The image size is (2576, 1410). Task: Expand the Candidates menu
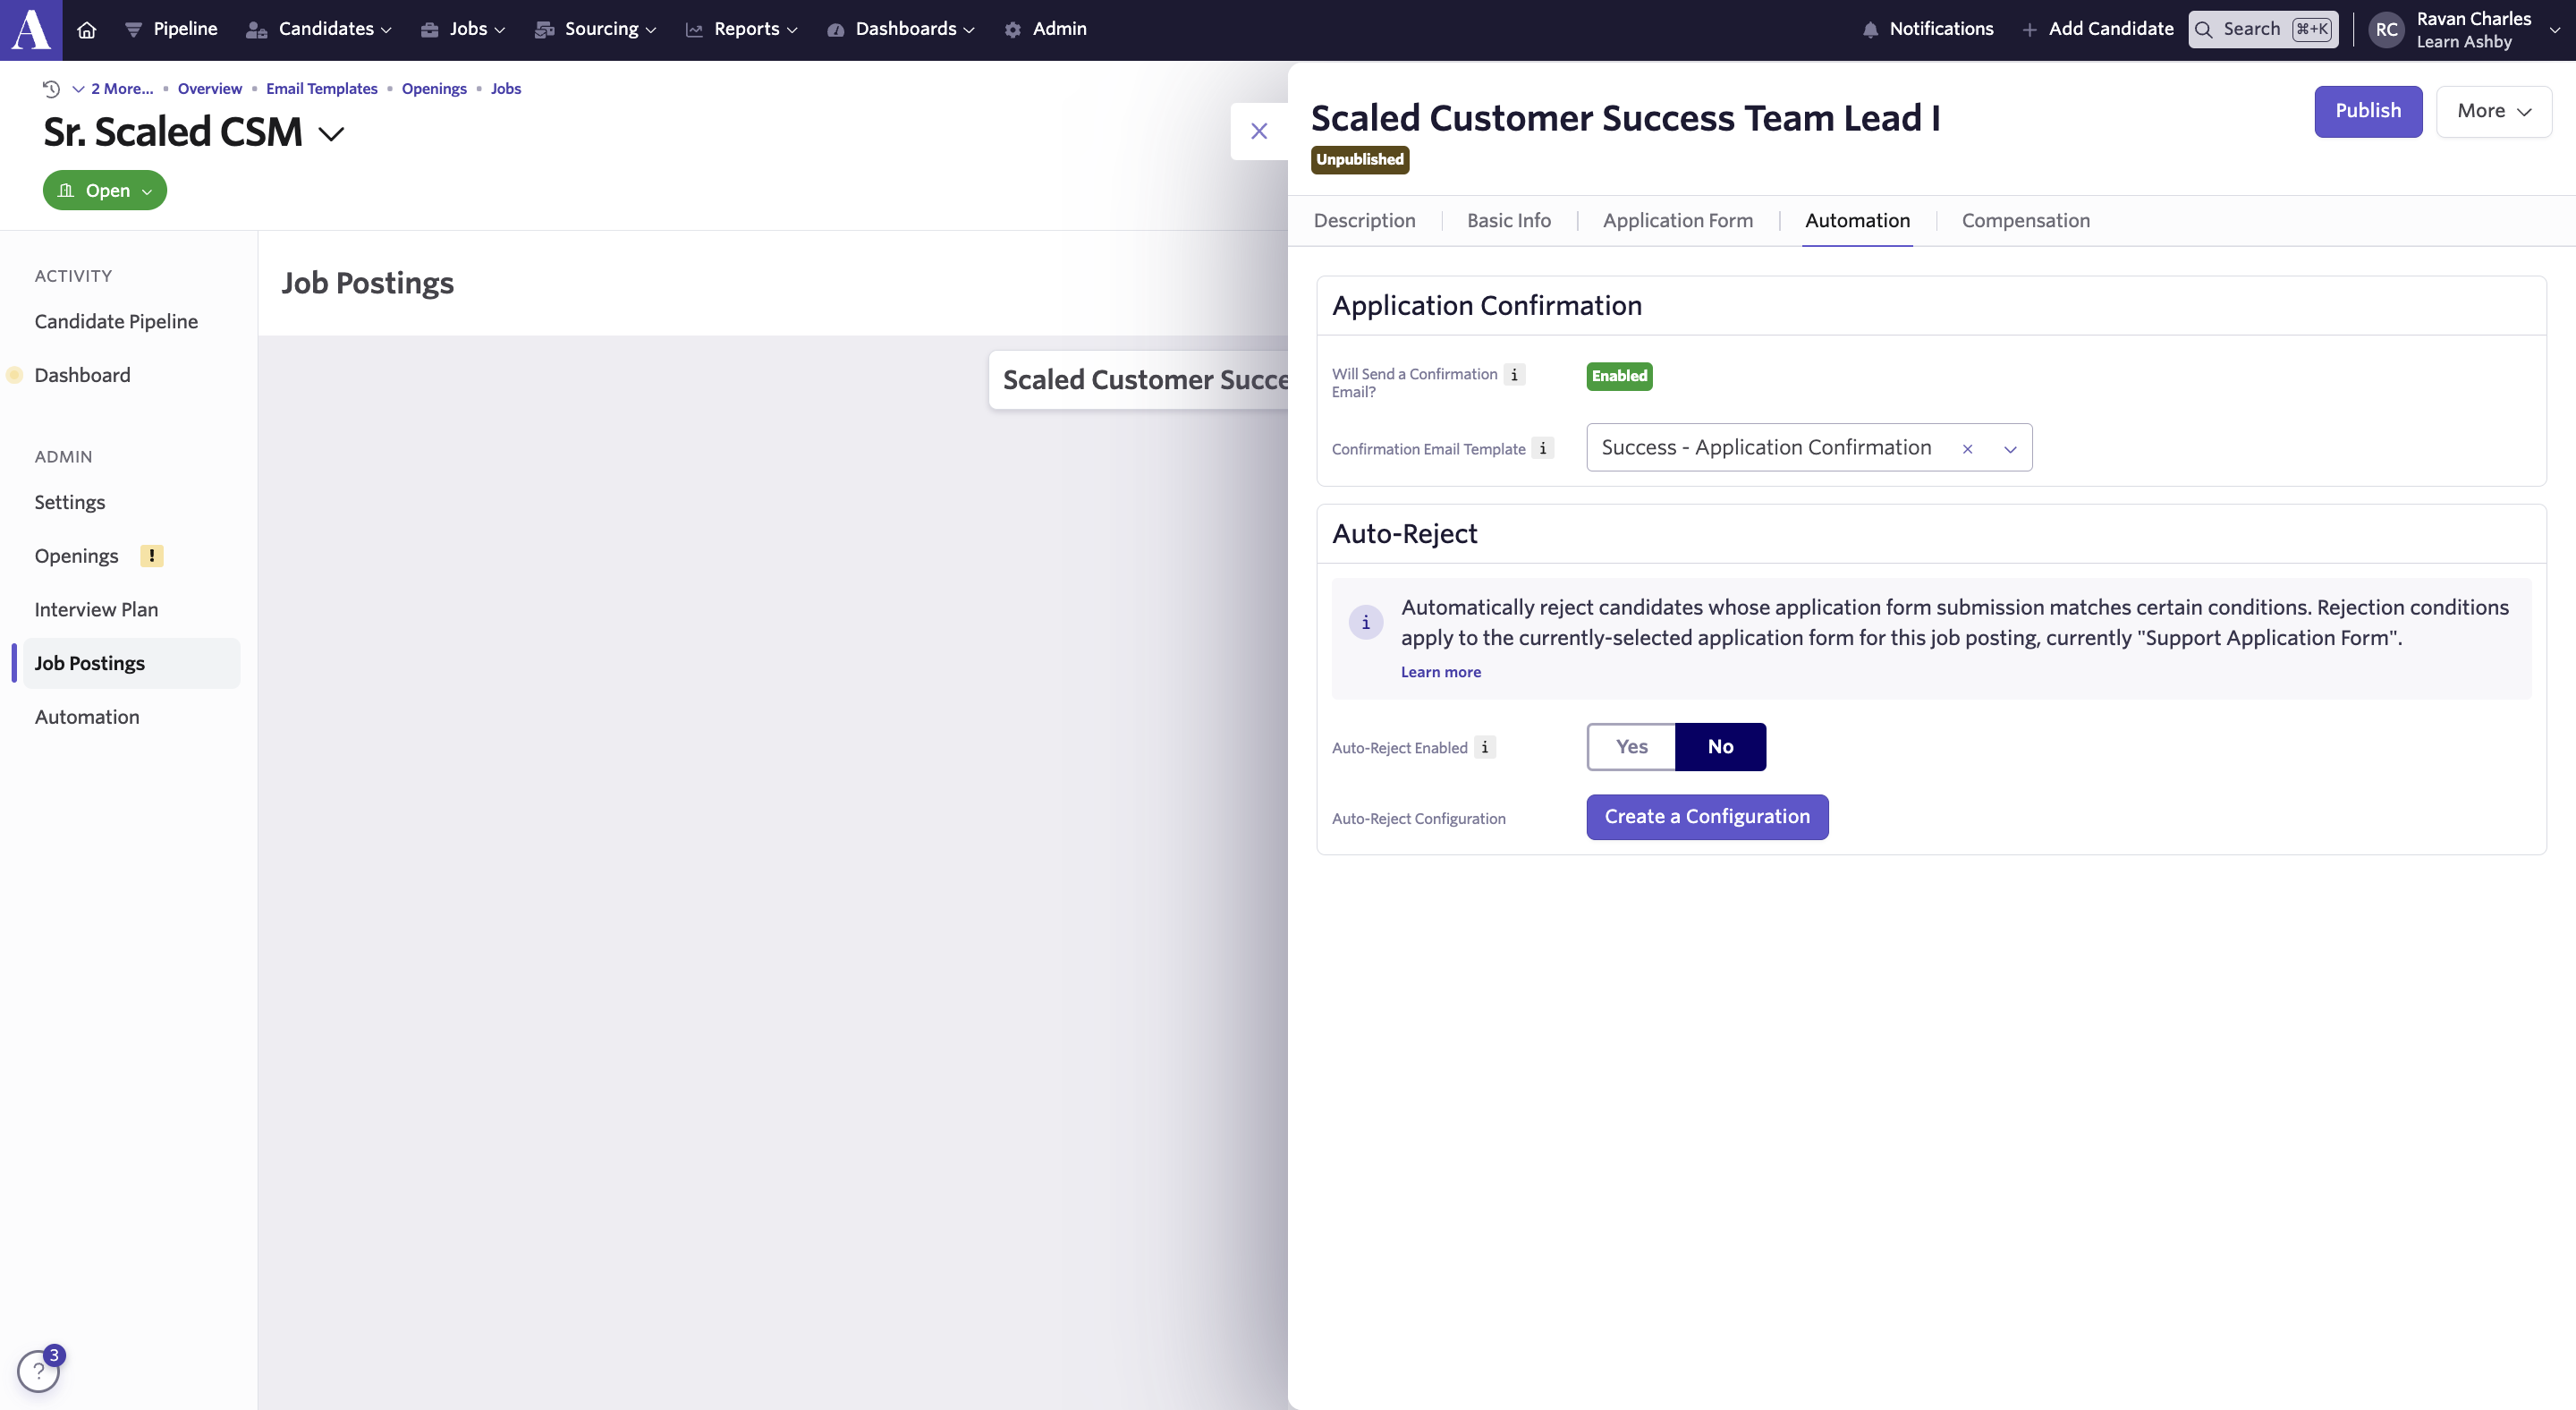tap(319, 29)
